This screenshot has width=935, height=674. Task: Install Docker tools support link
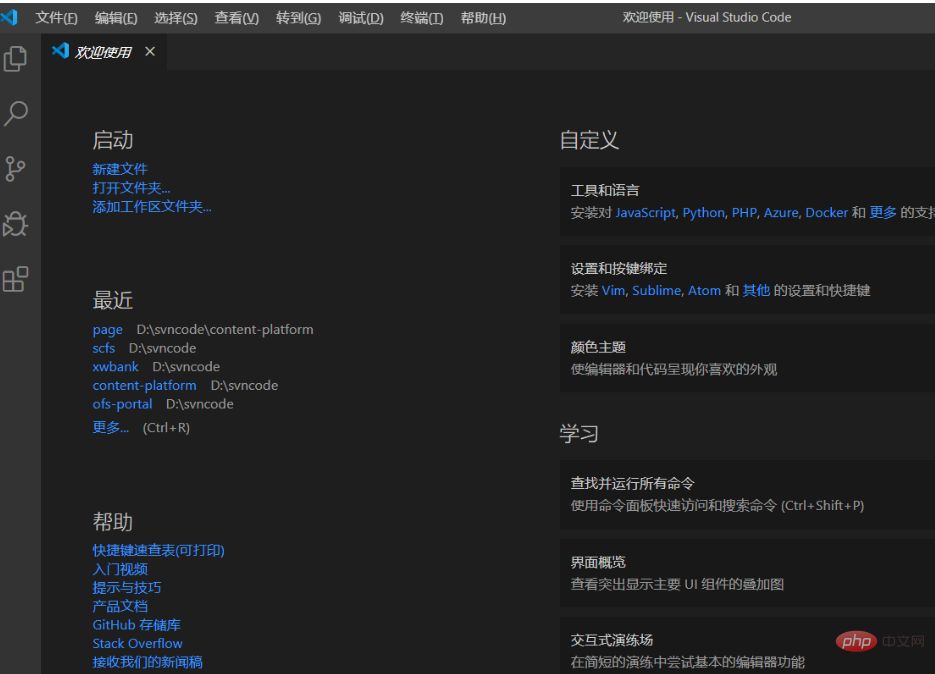[826, 212]
